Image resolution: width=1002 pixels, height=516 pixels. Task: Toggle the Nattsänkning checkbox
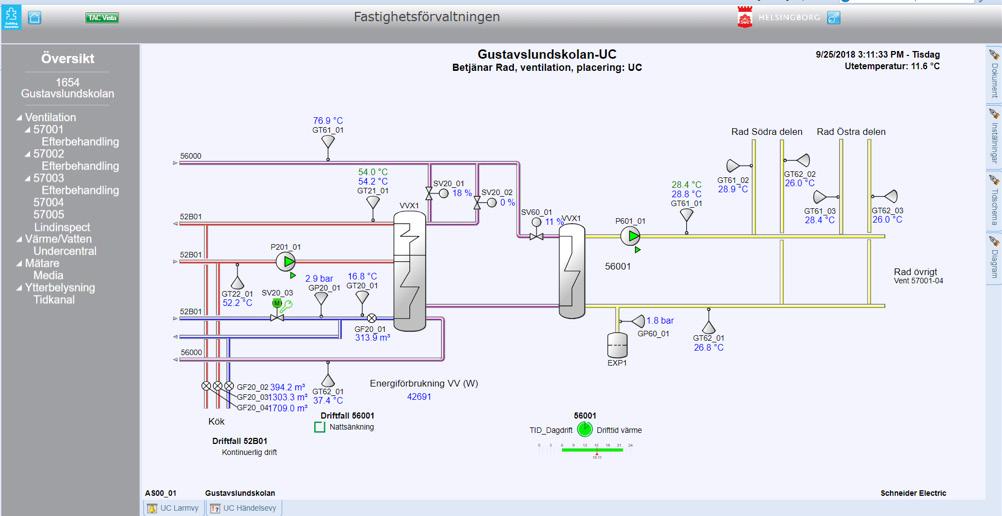[x=320, y=427]
